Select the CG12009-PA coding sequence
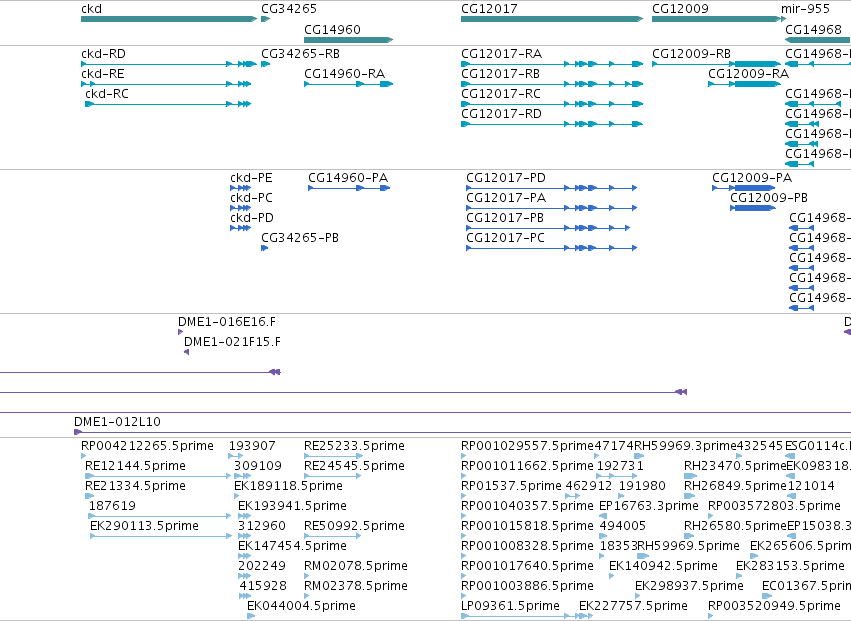Screen dimensions: 851x621 point(752,178)
